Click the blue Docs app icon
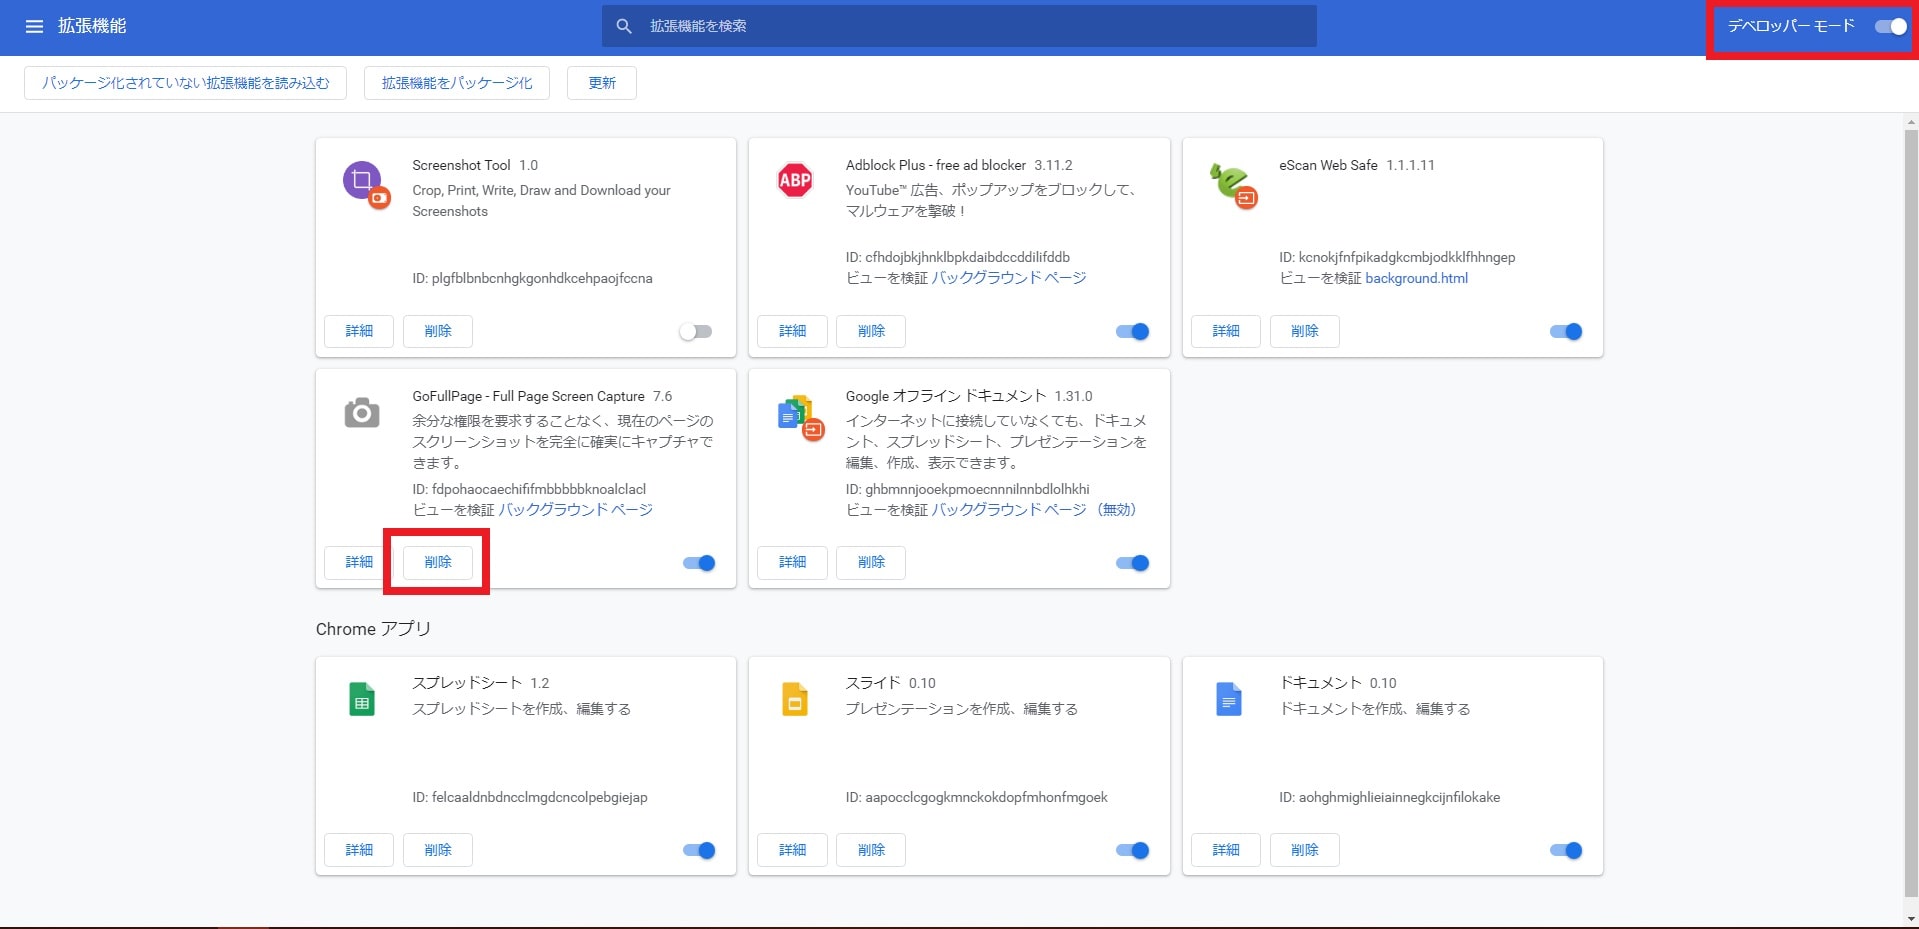1919x929 pixels. (1229, 699)
